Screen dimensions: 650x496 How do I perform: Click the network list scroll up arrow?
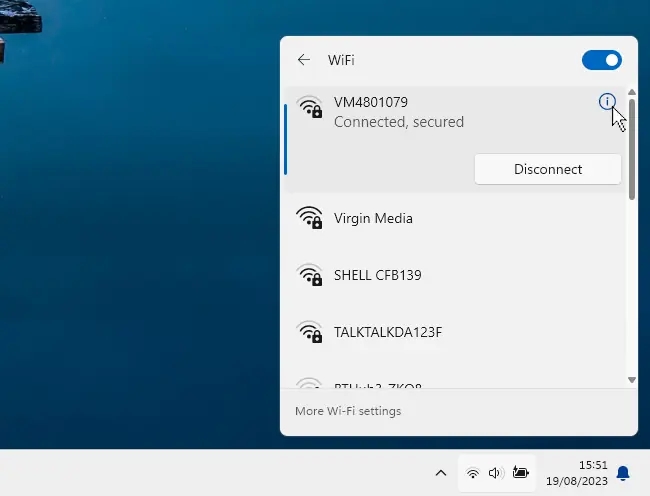(632, 92)
